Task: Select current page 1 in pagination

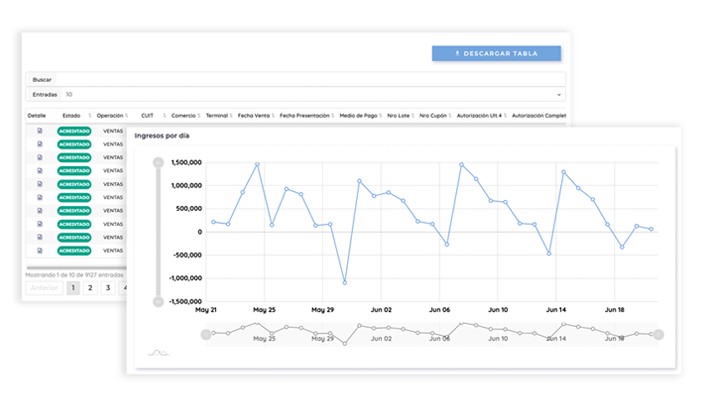Action: coord(72,288)
